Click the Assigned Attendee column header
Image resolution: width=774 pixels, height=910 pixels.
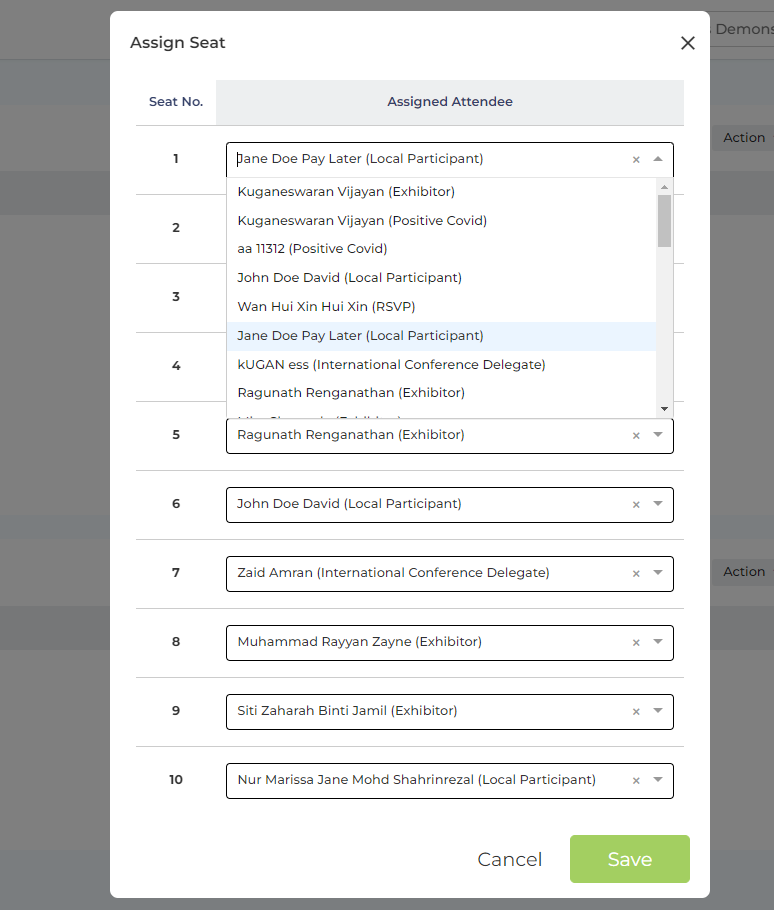450,102
